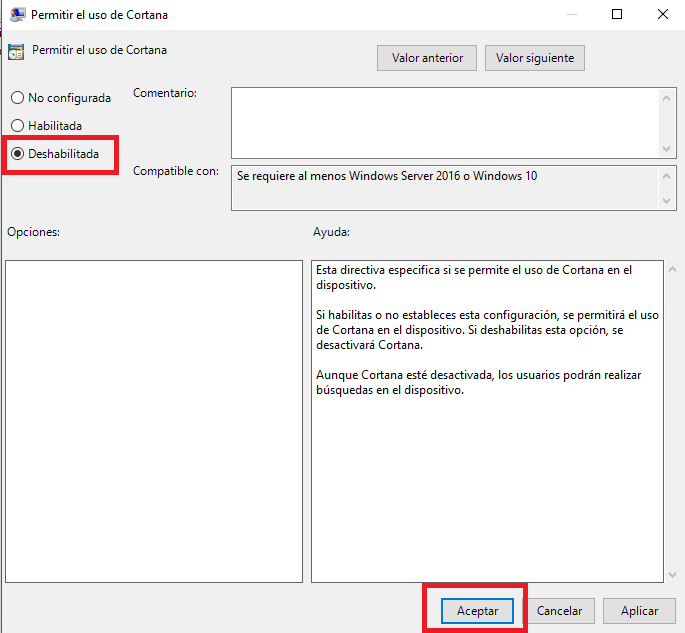Click the Ayuda panel scroll down arrow

pos(673,575)
